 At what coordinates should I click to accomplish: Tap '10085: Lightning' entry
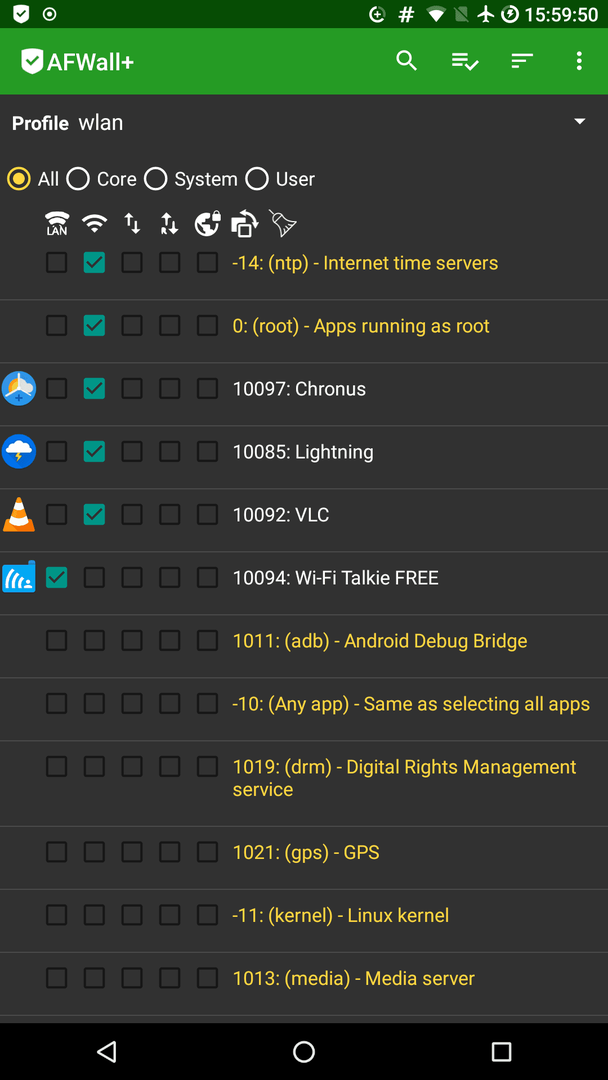tap(303, 452)
